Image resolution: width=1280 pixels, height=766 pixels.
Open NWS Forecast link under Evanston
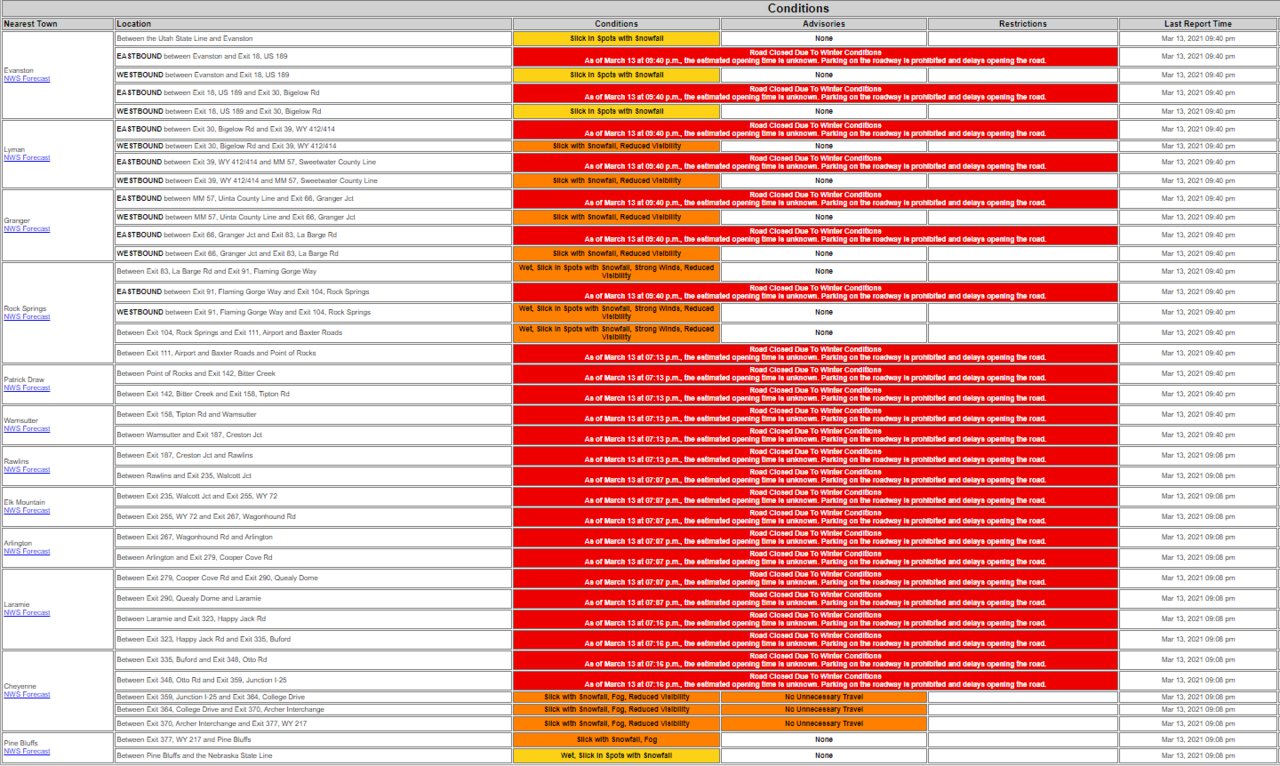point(27,78)
